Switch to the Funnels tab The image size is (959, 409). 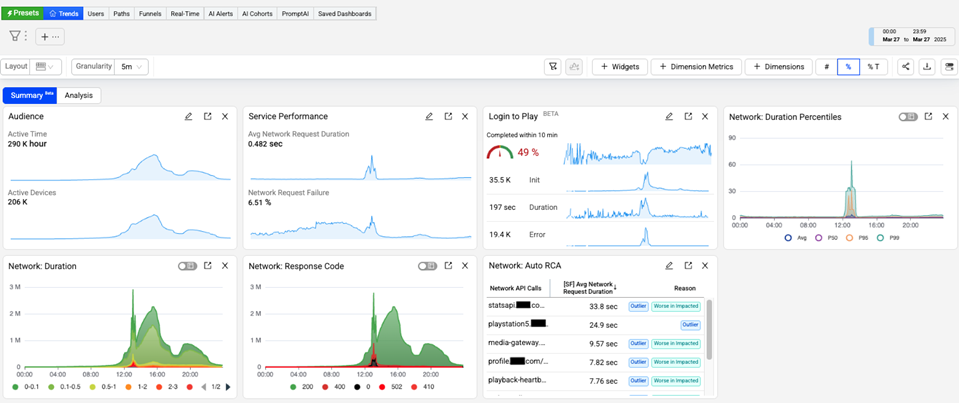coord(151,14)
